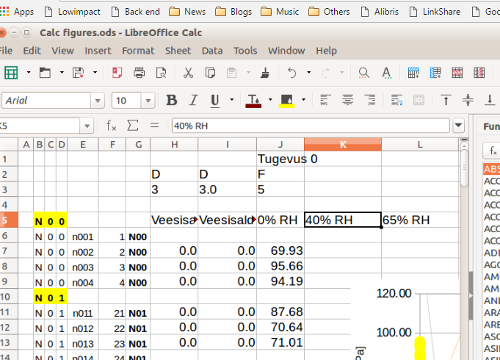Run Spelling check icon
The height and width of the screenshot is (360, 500).
click(x=386, y=72)
